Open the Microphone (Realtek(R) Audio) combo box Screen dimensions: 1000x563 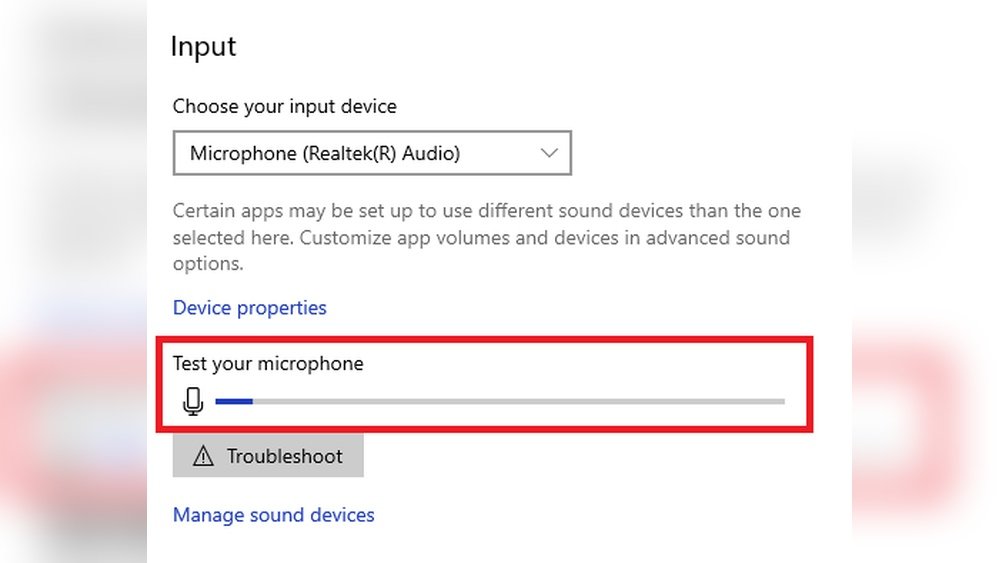pos(371,153)
